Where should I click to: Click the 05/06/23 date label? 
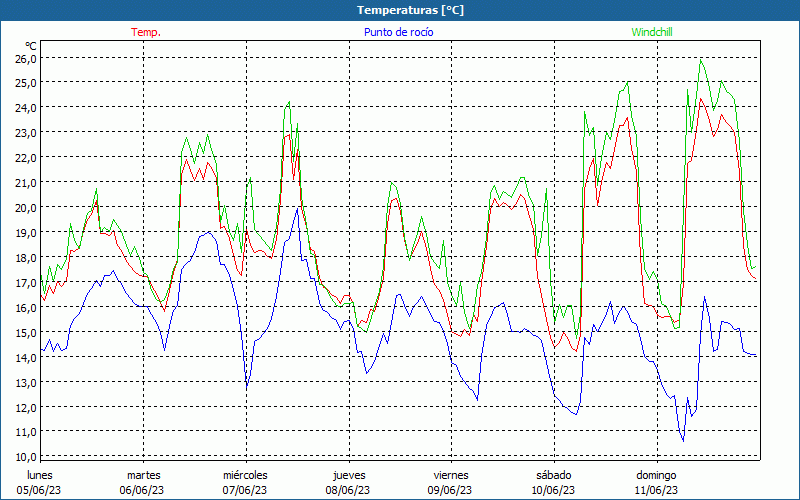[x=39, y=490]
